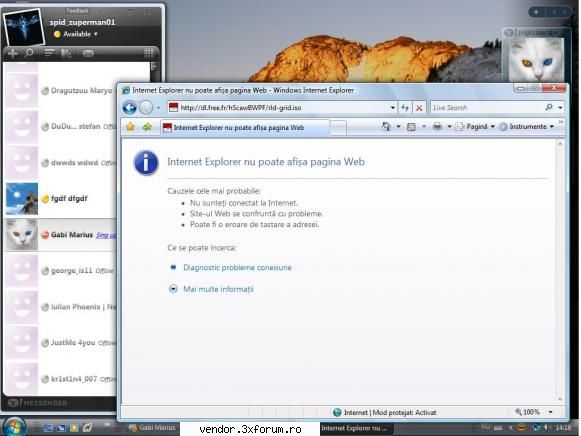Click the Add to Favorites icon
This screenshot has width=581, height=436.
[x=147, y=127]
